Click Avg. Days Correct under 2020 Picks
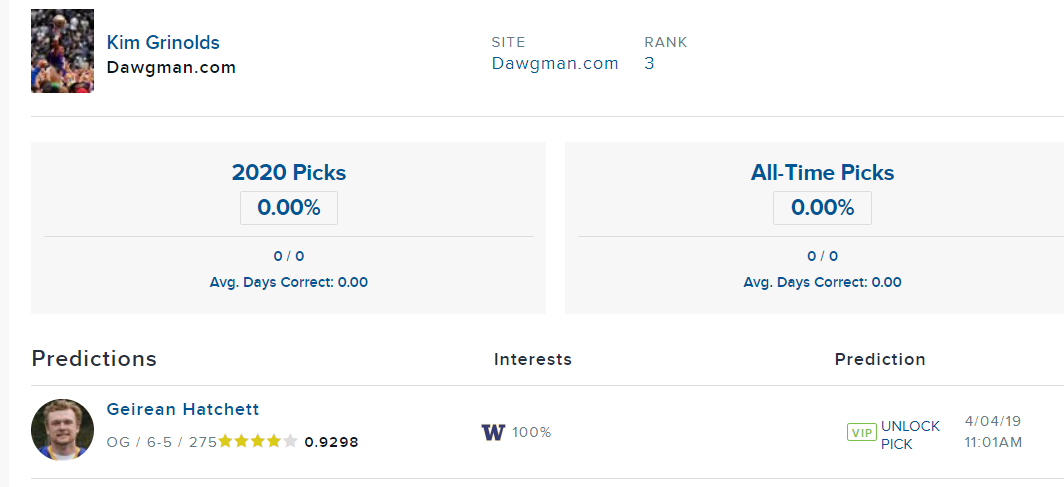 pyautogui.click(x=289, y=282)
